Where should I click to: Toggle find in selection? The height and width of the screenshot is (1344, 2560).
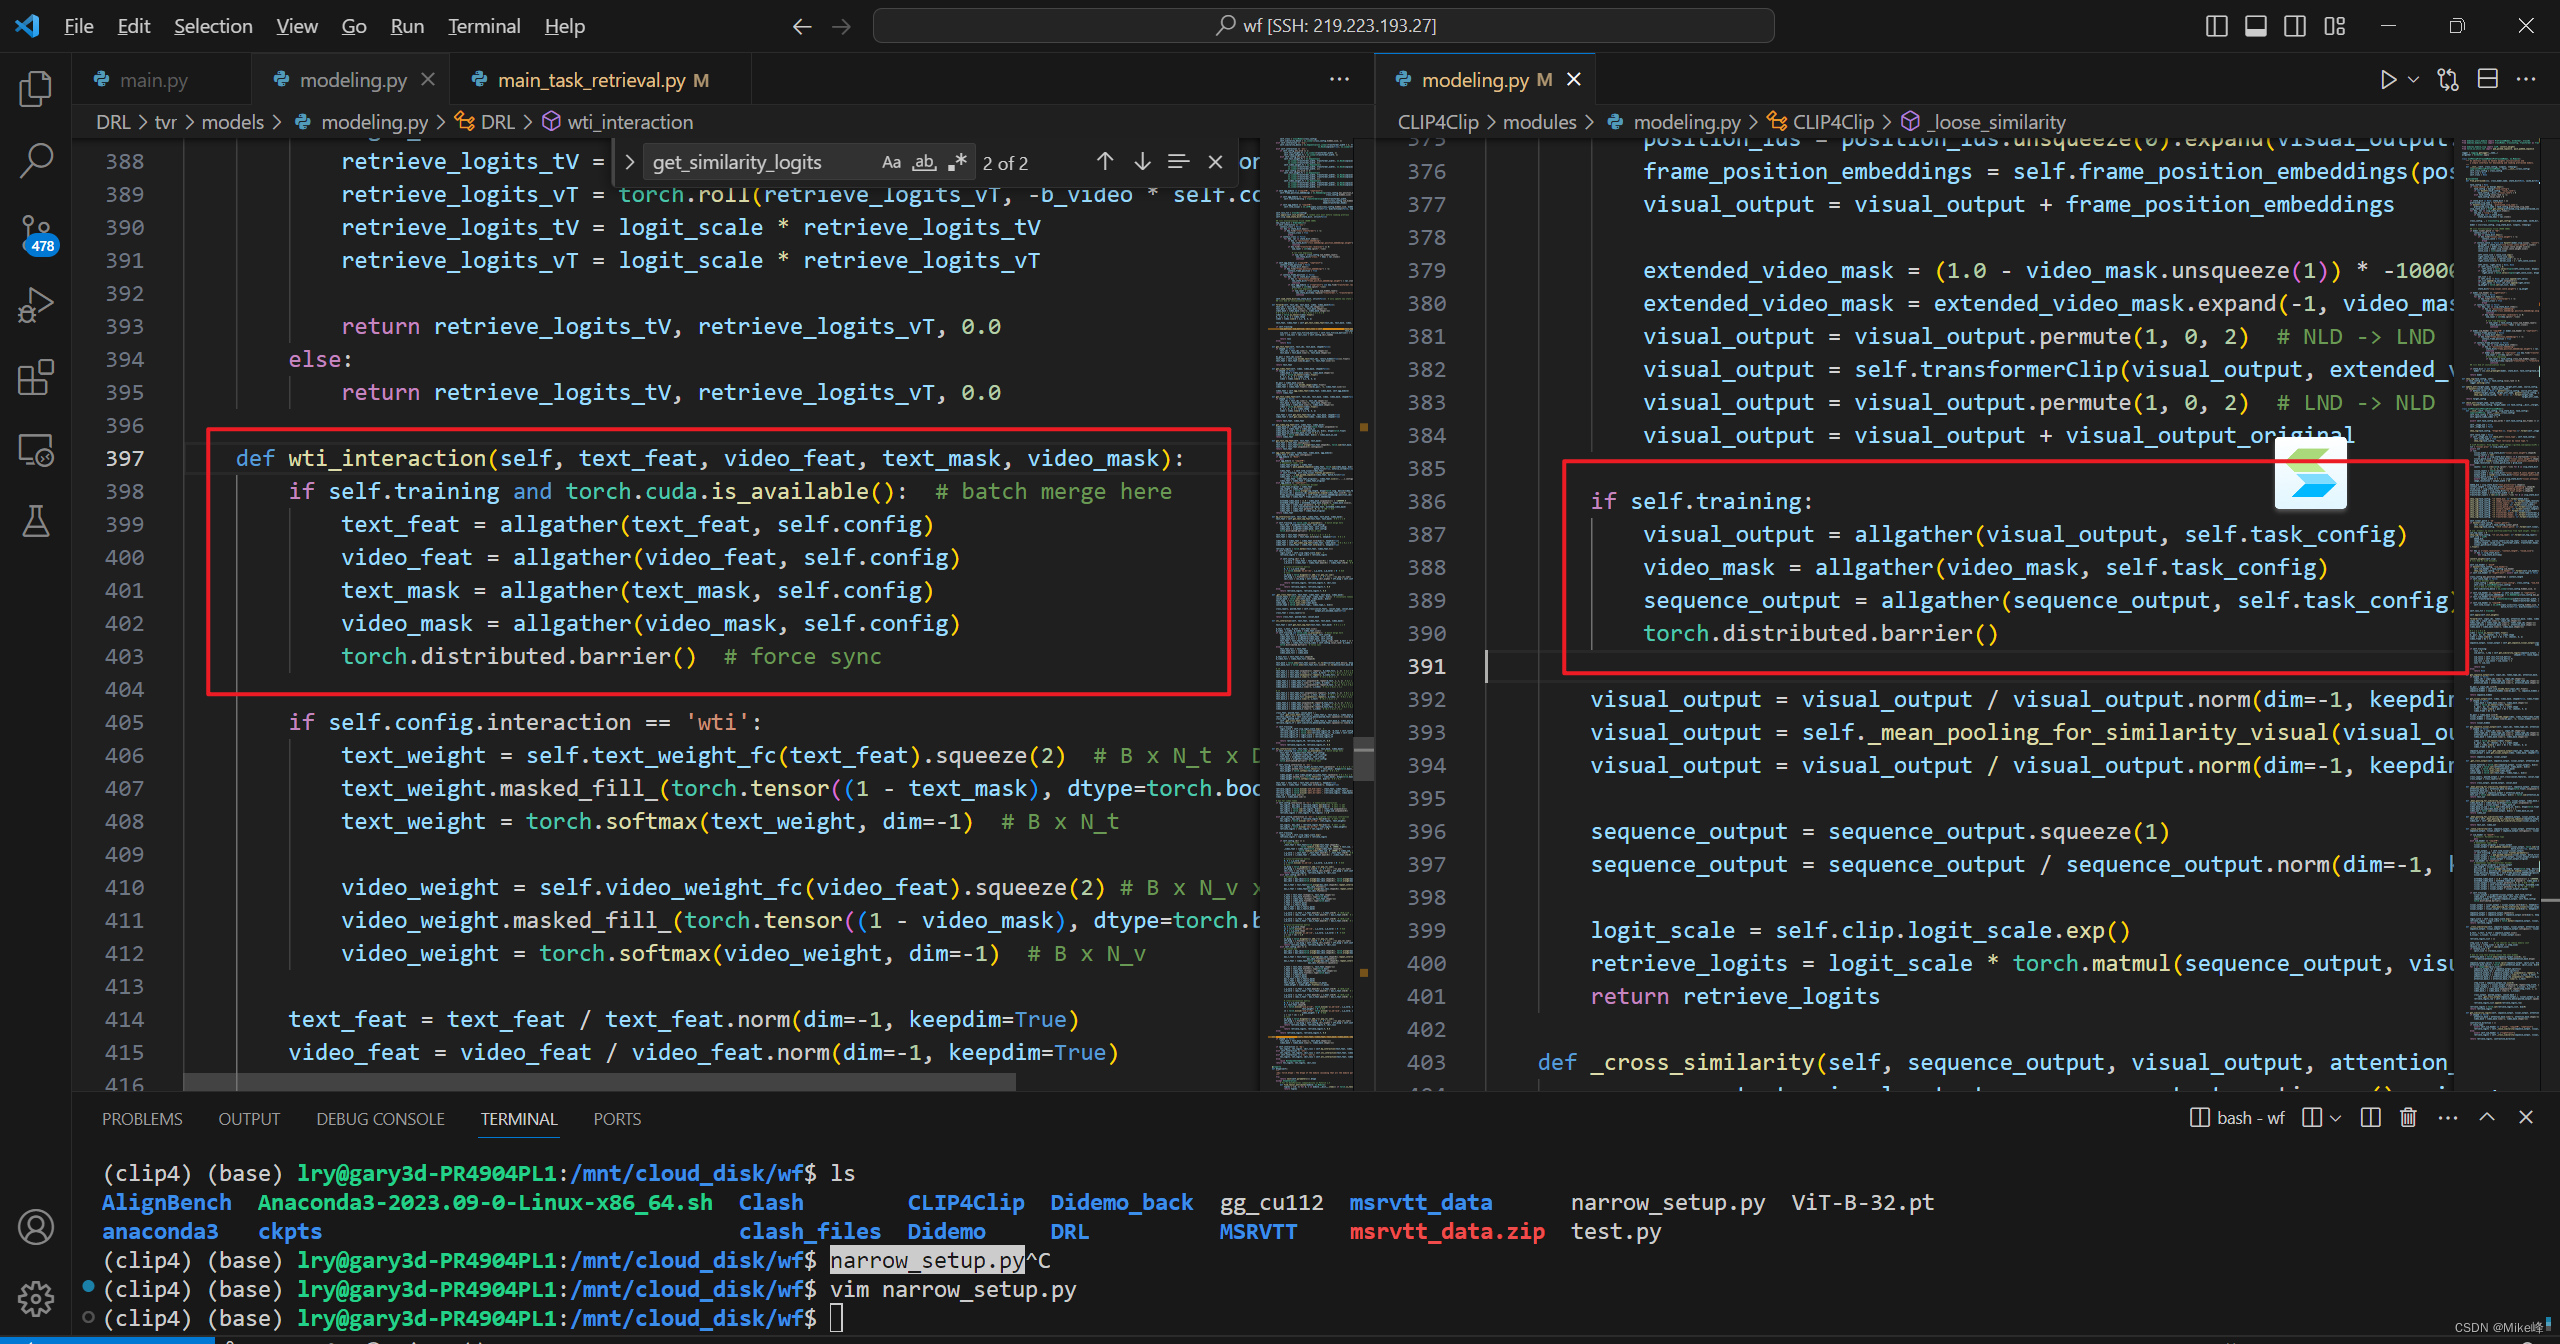coord(1179,161)
